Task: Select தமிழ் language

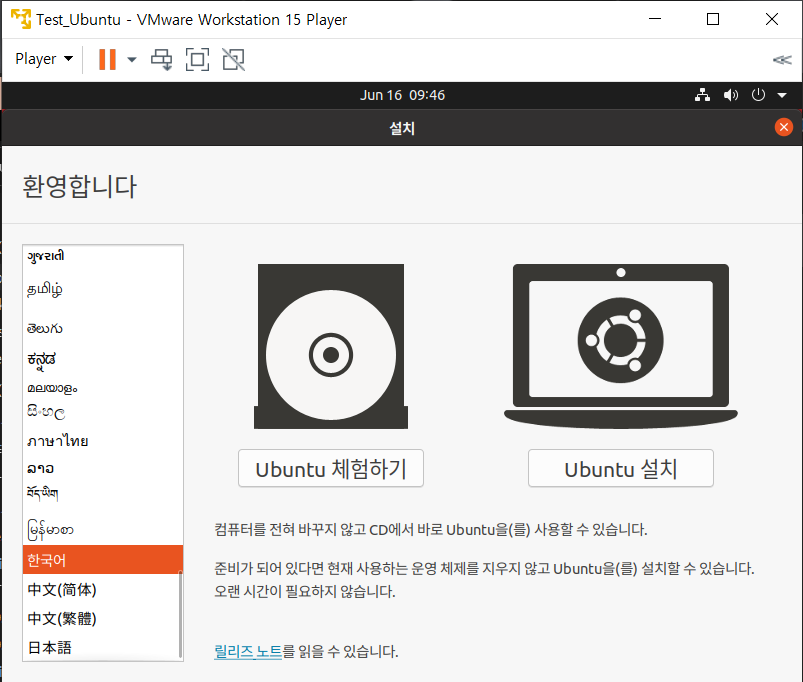Action: [x=103, y=290]
